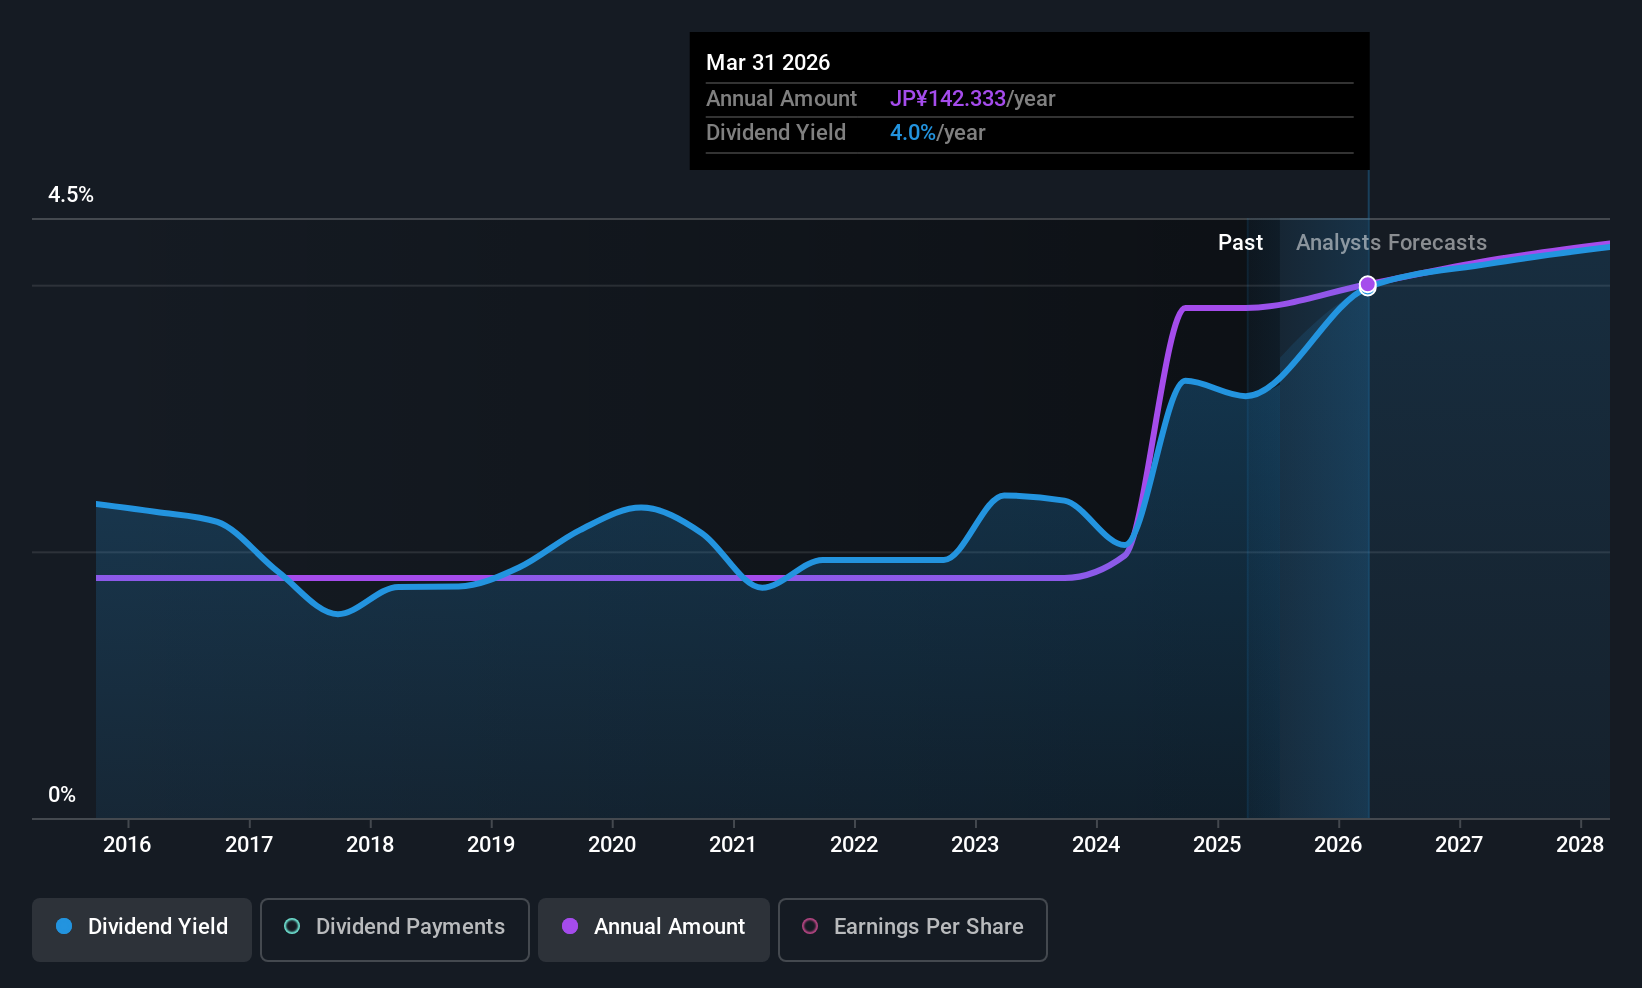The width and height of the screenshot is (1642, 988).
Task: Click the 2024 x-axis label
Action: (1096, 845)
